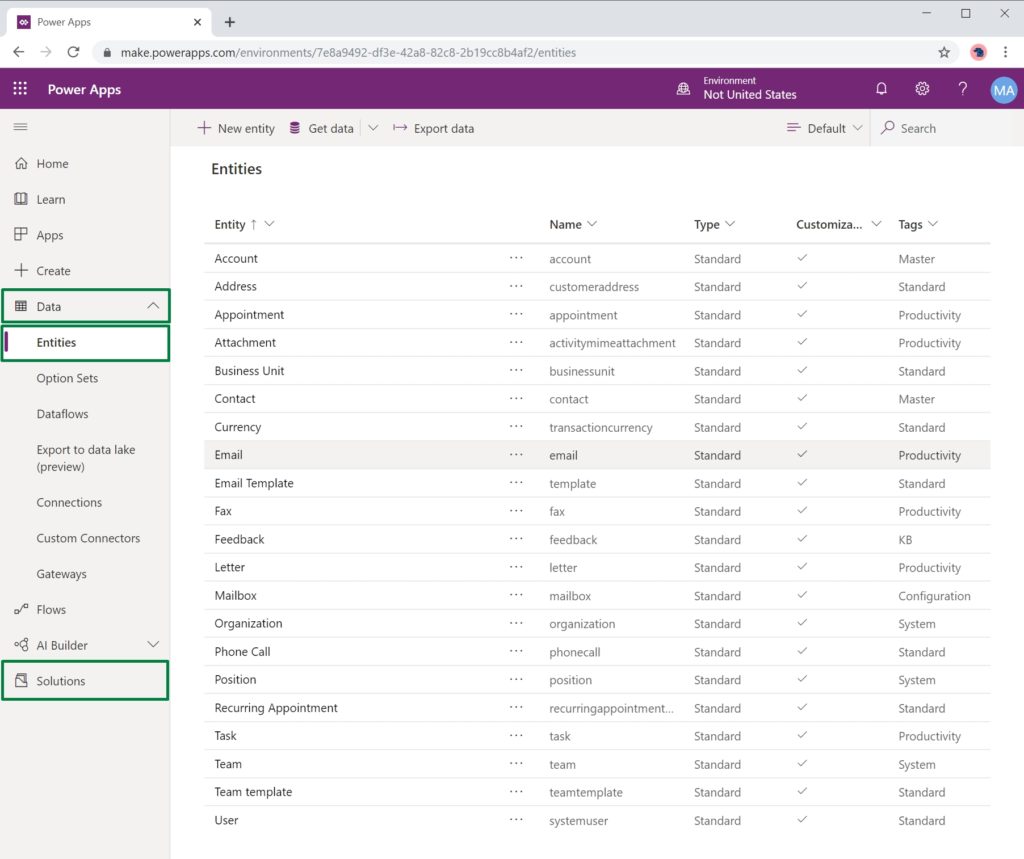Open the Phone Call entity
Image resolution: width=1024 pixels, height=859 pixels.
click(242, 651)
